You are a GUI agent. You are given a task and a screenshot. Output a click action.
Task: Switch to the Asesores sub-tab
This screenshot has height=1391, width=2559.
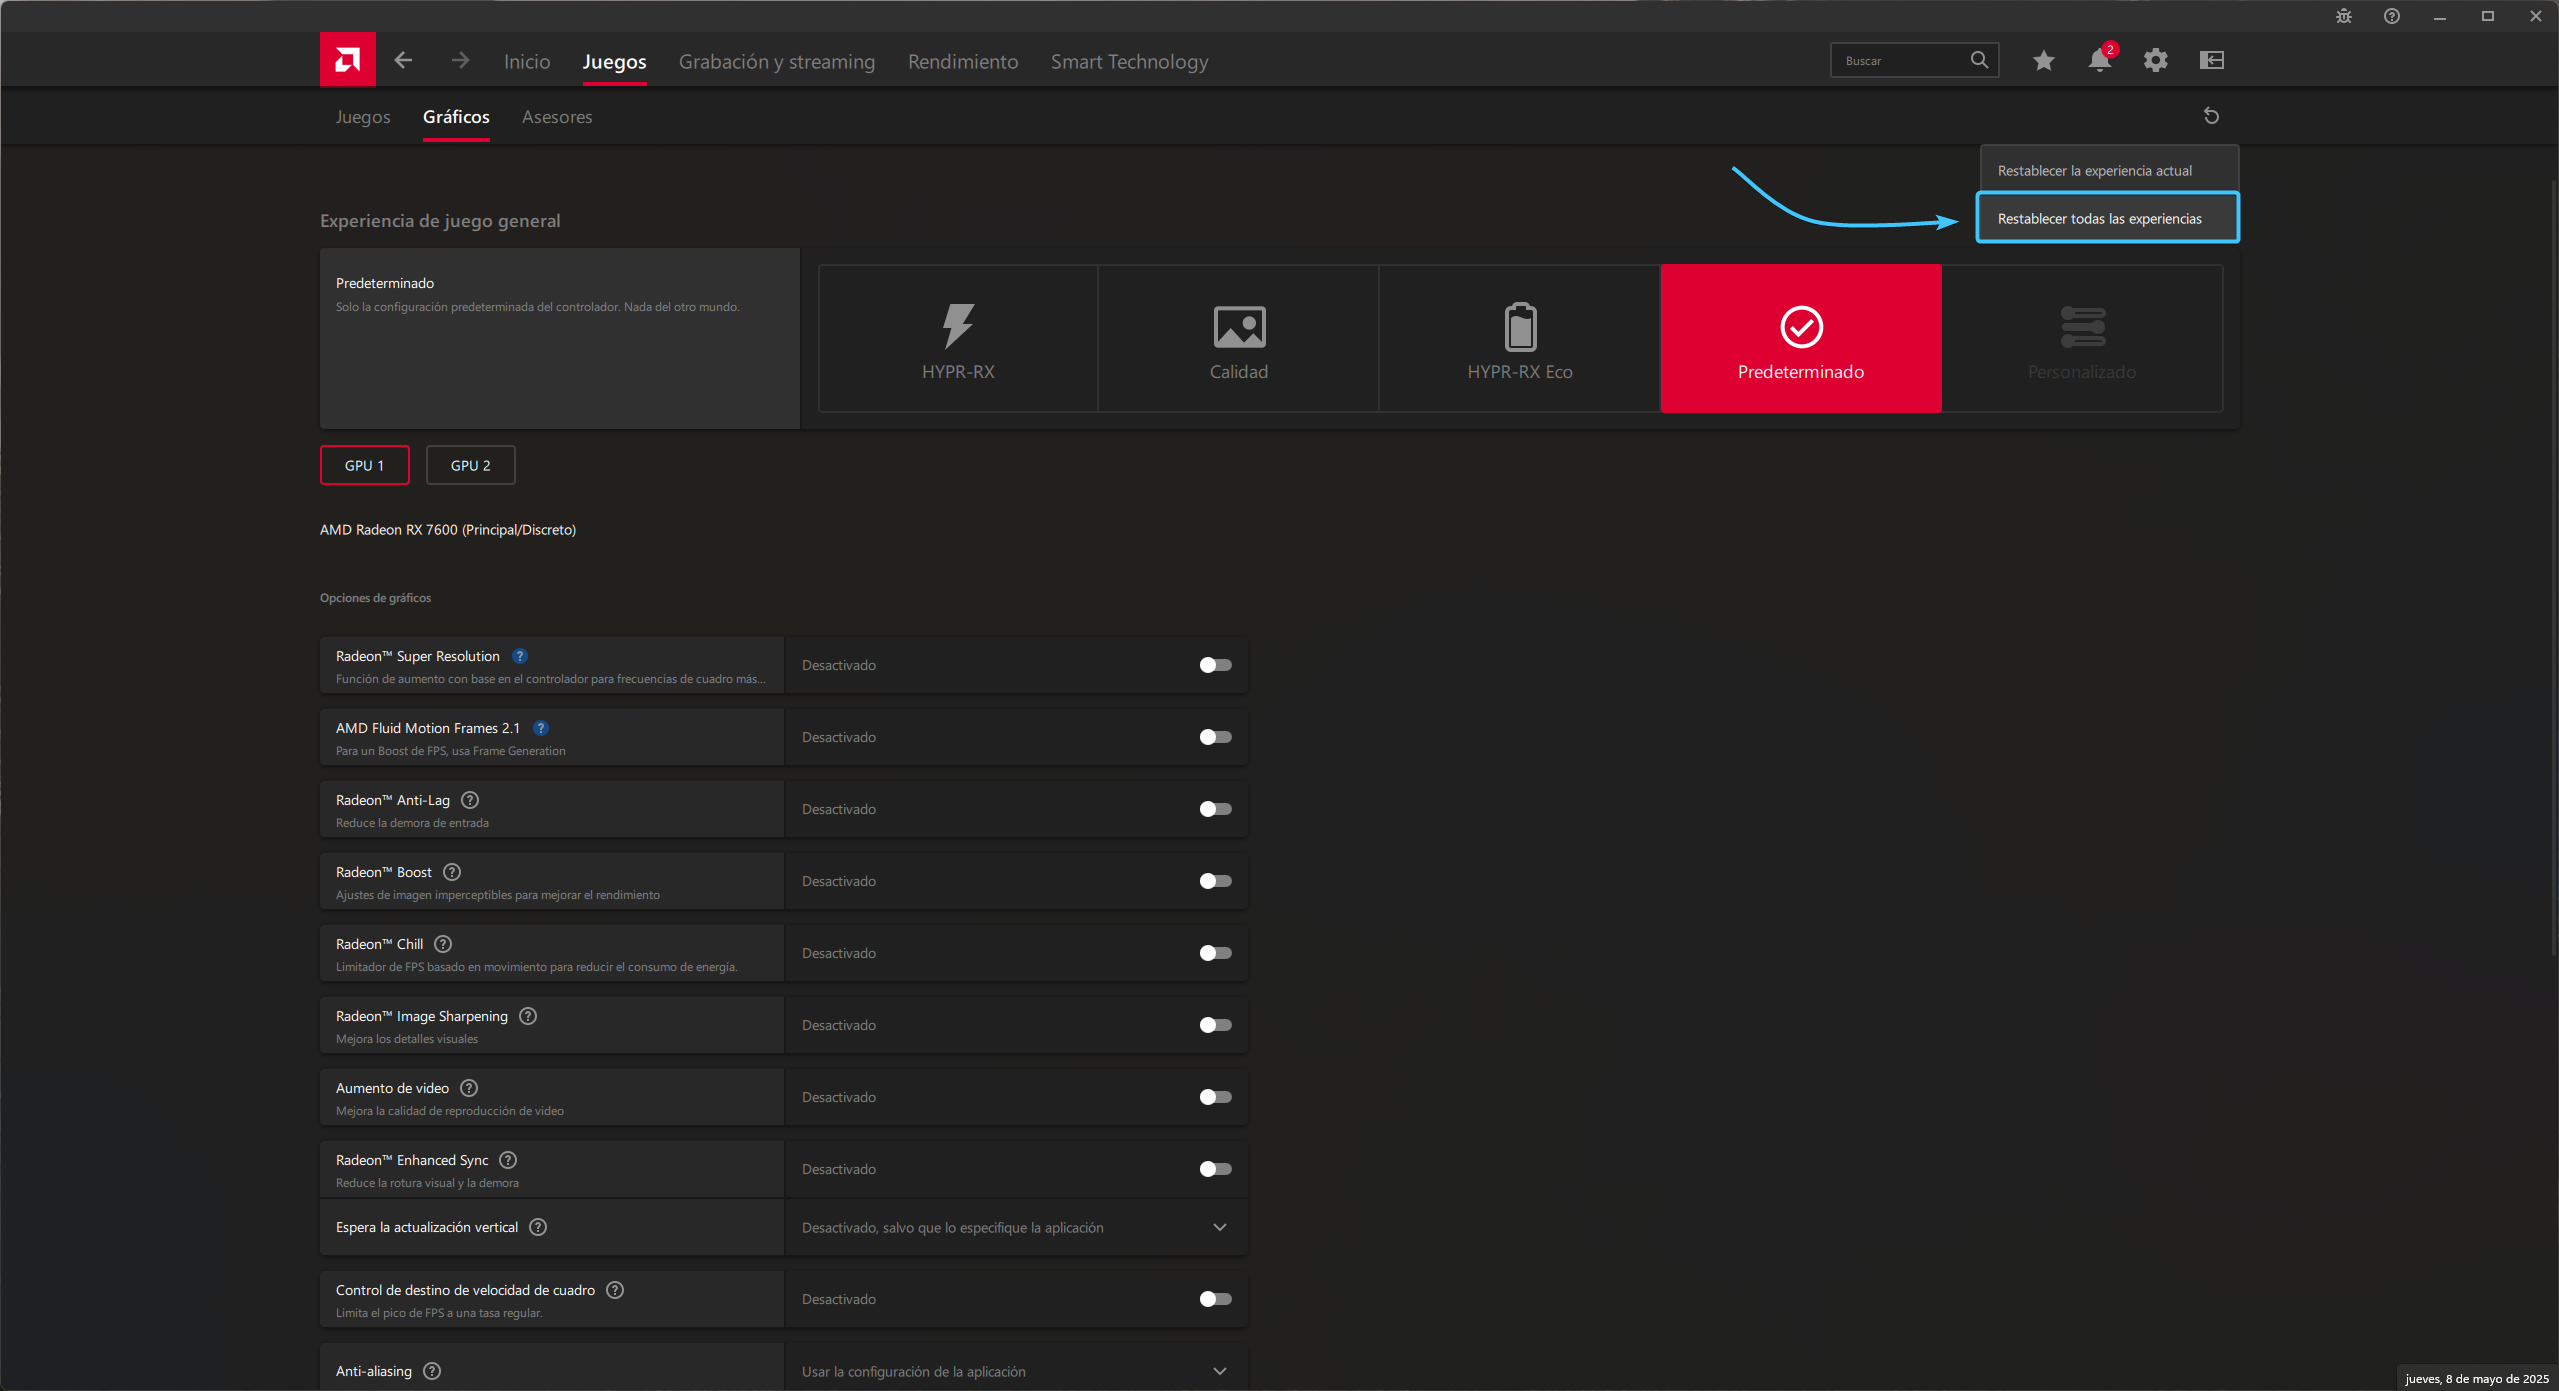point(557,117)
